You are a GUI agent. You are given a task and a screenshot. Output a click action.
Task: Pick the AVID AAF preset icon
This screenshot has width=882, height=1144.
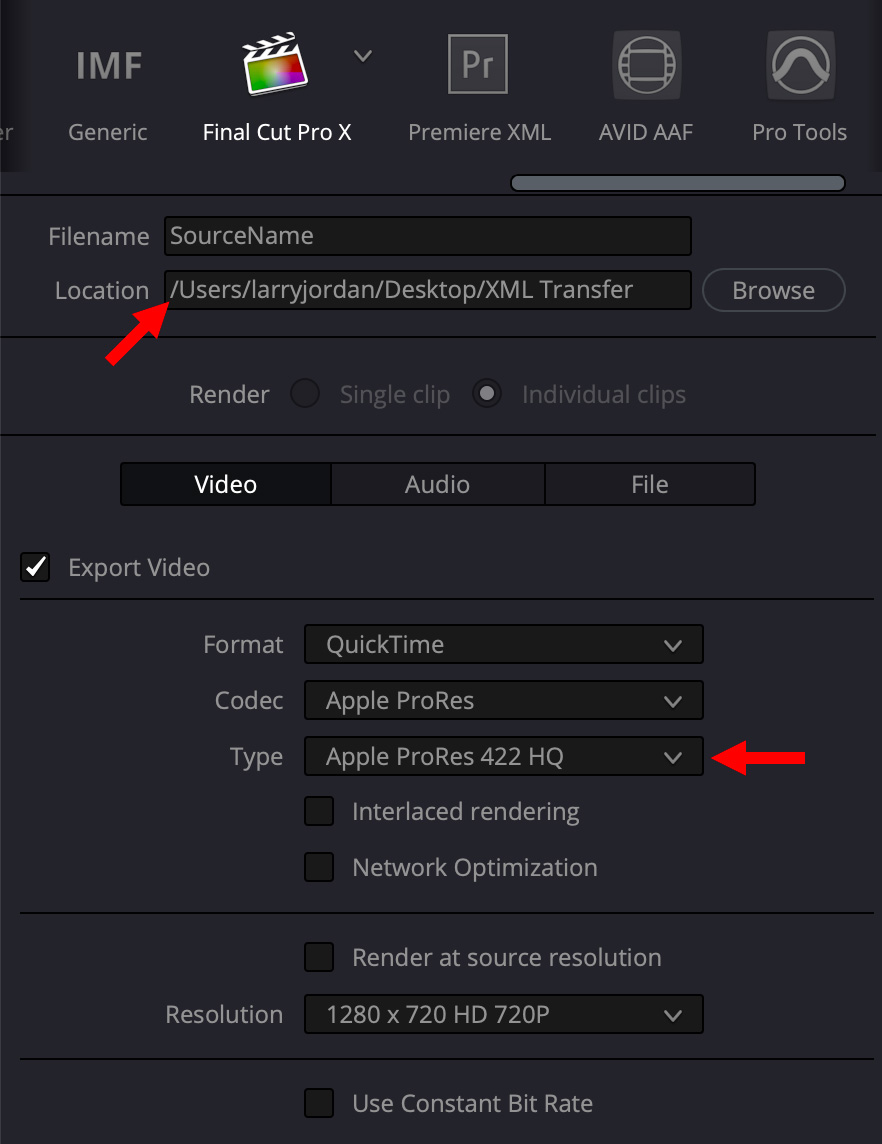(x=646, y=66)
